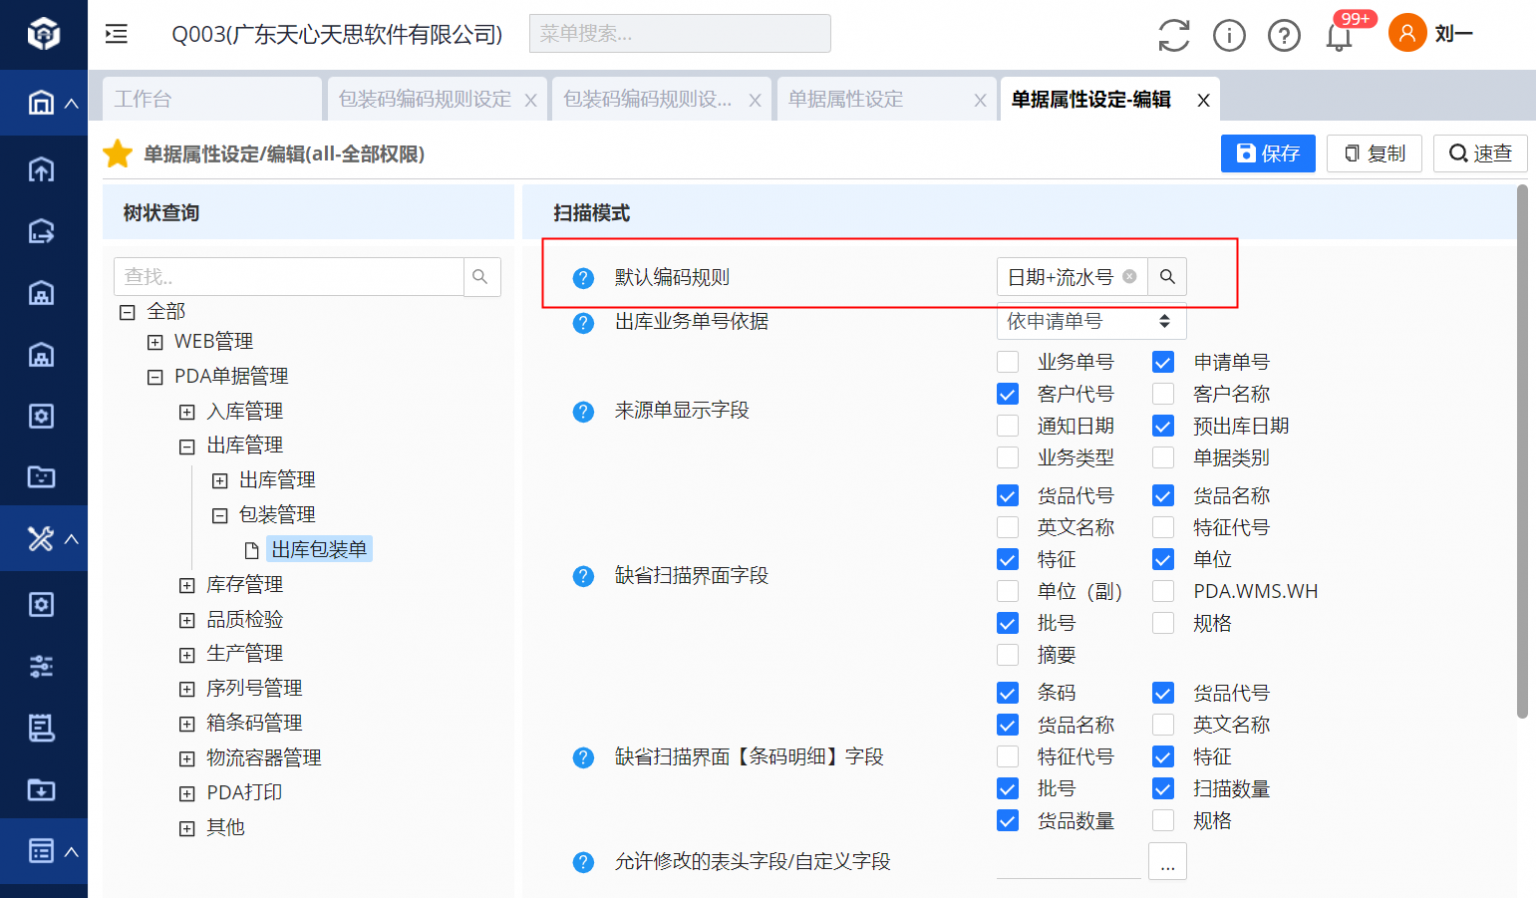Collapse the PDA单据管理 tree node
This screenshot has width=1536, height=898.
pyautogui.click(x=155, y=377)
